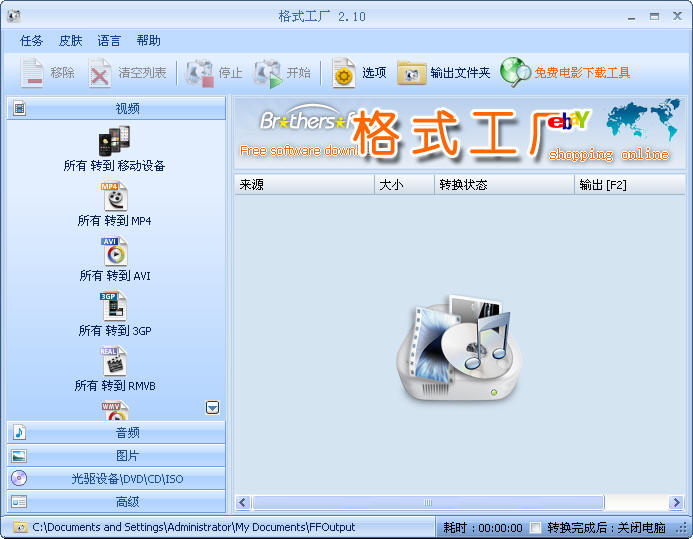This screenshot has width=693, height=539.
Task: Click the FFOutput path in status bar
Action: [194, 527]
